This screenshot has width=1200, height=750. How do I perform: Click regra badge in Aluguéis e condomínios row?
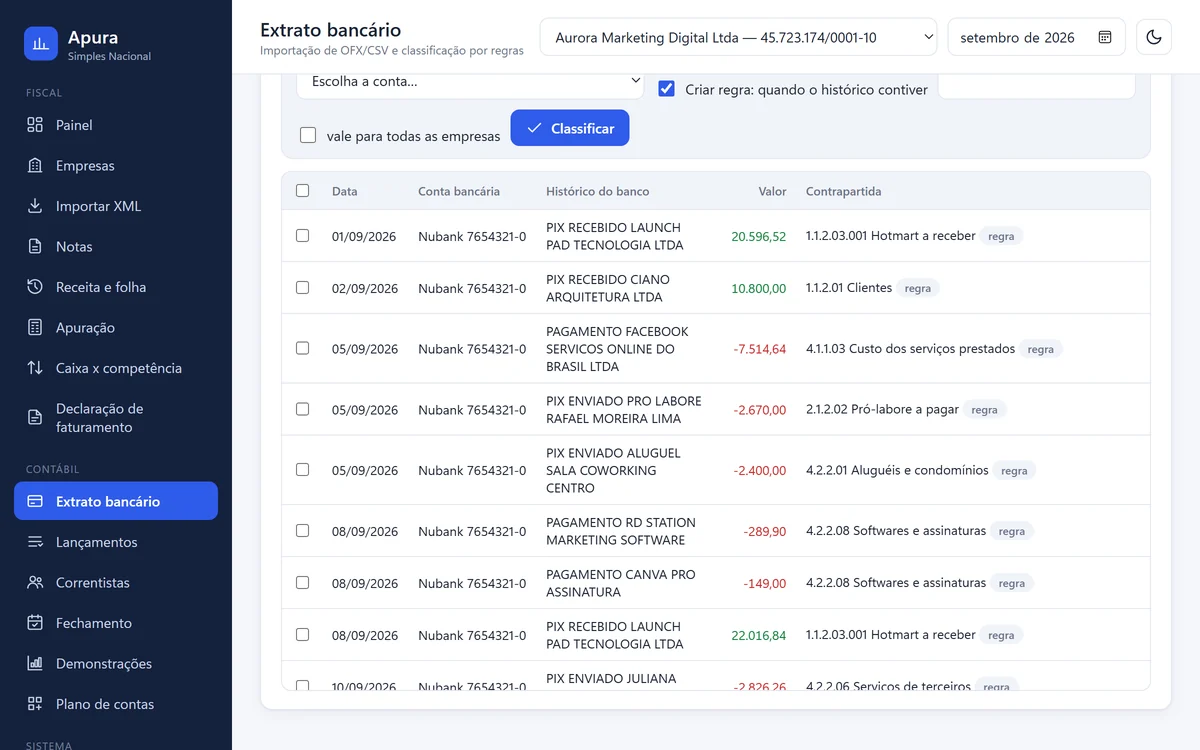1014,470
